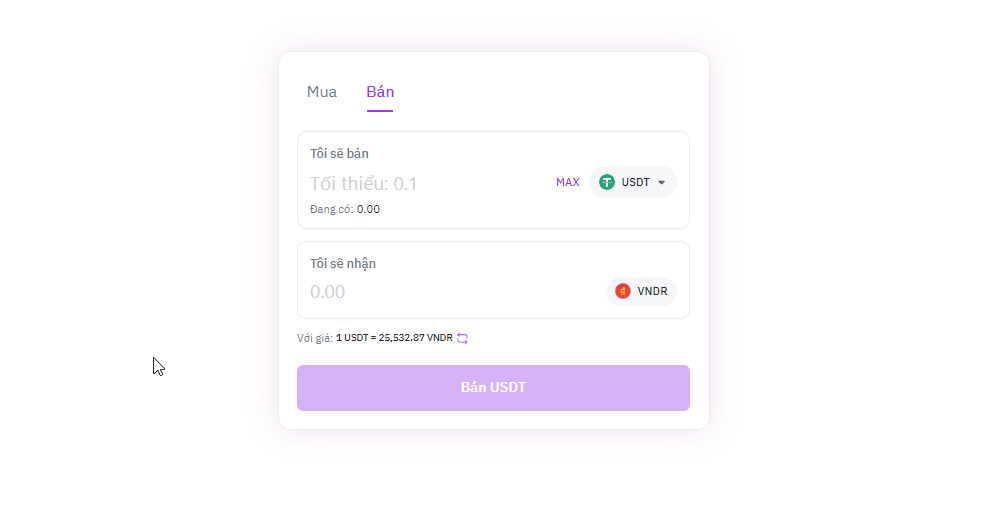Click the 1 USDT = 25,532.87 VNDR rate text
The image size is (997, 527).
click(x=394, y=338)
